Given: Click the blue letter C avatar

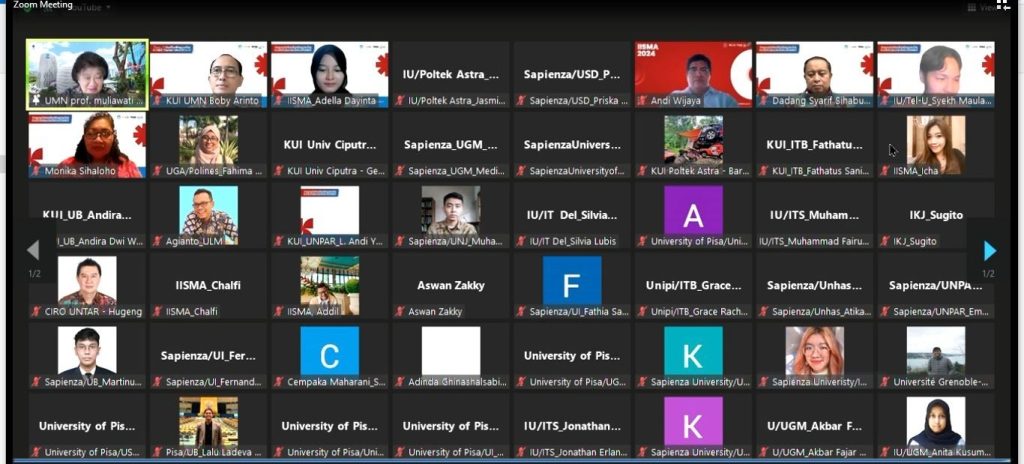Looking at the screenshot, I should pos(329,351).
